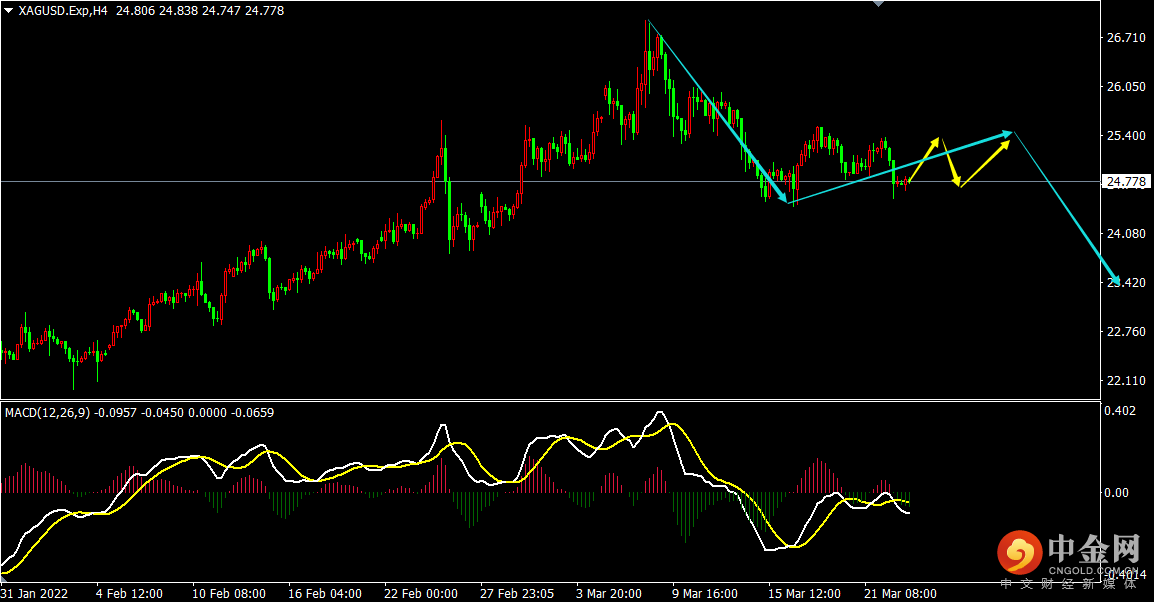Select the 21 Mar 08:00 time label
1154x602 pixels.
pyautogui.click(x=900, y=593)
